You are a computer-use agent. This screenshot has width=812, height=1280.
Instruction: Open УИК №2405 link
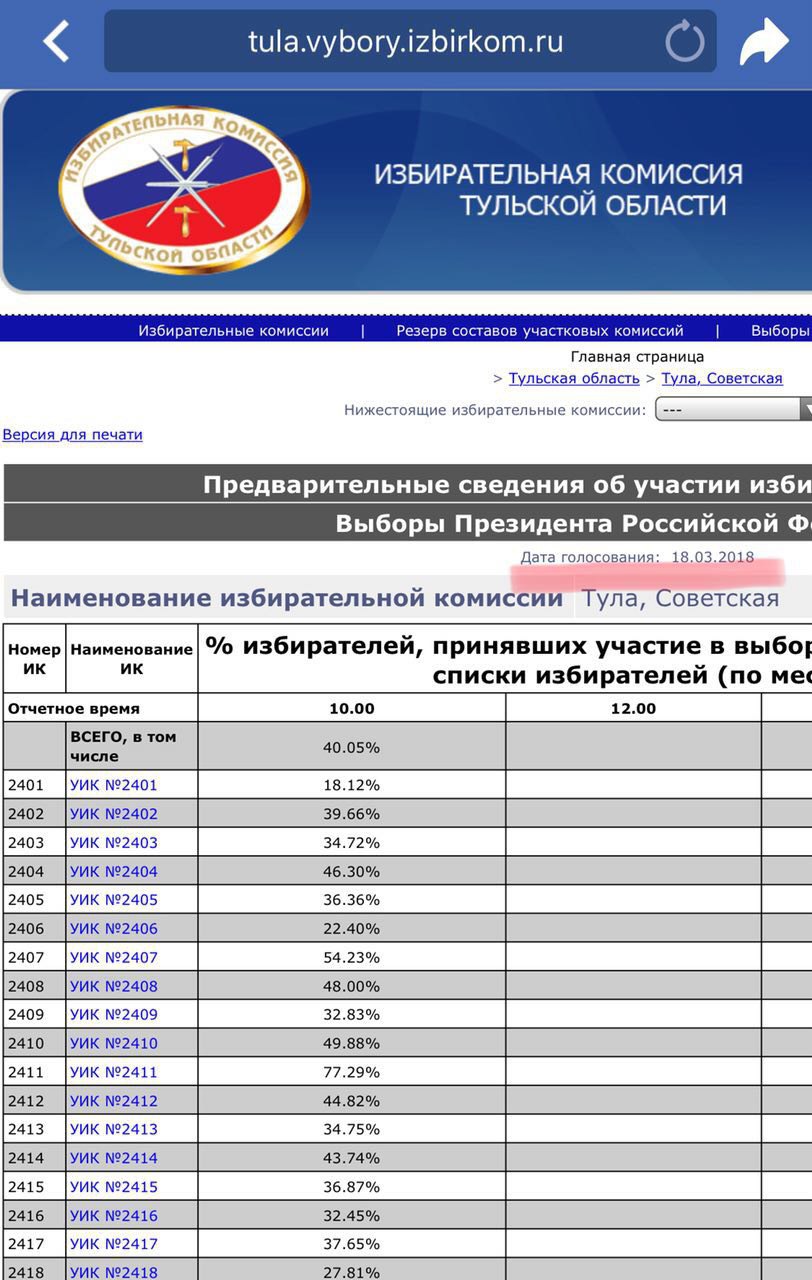pyautogui.click(x=114, y=900)
